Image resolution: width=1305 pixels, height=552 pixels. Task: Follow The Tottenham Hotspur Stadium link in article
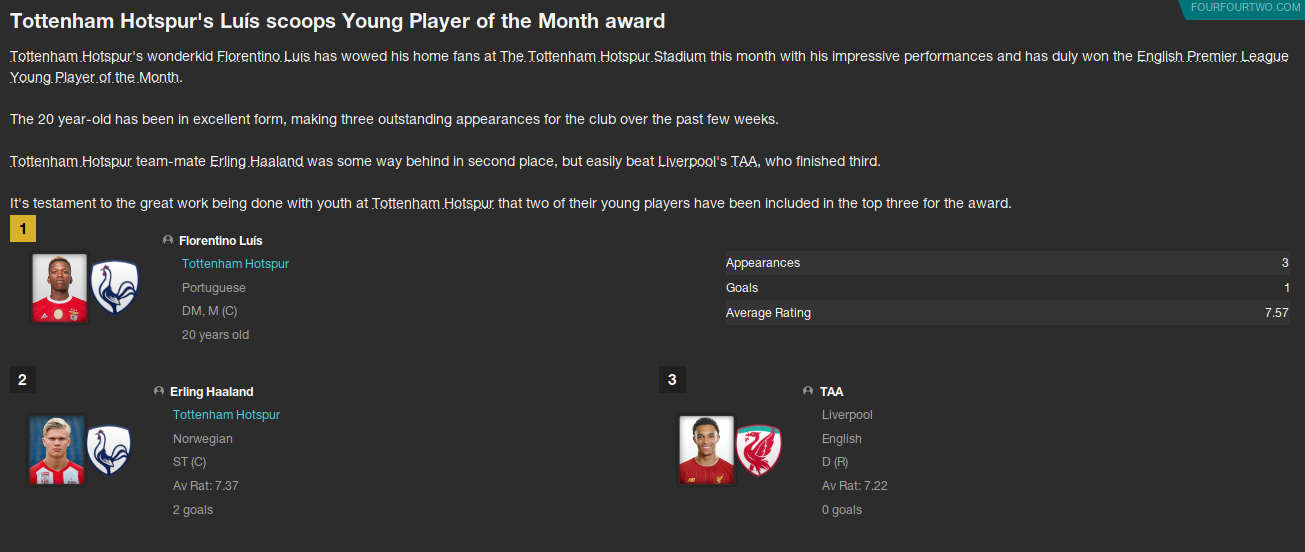602,57
